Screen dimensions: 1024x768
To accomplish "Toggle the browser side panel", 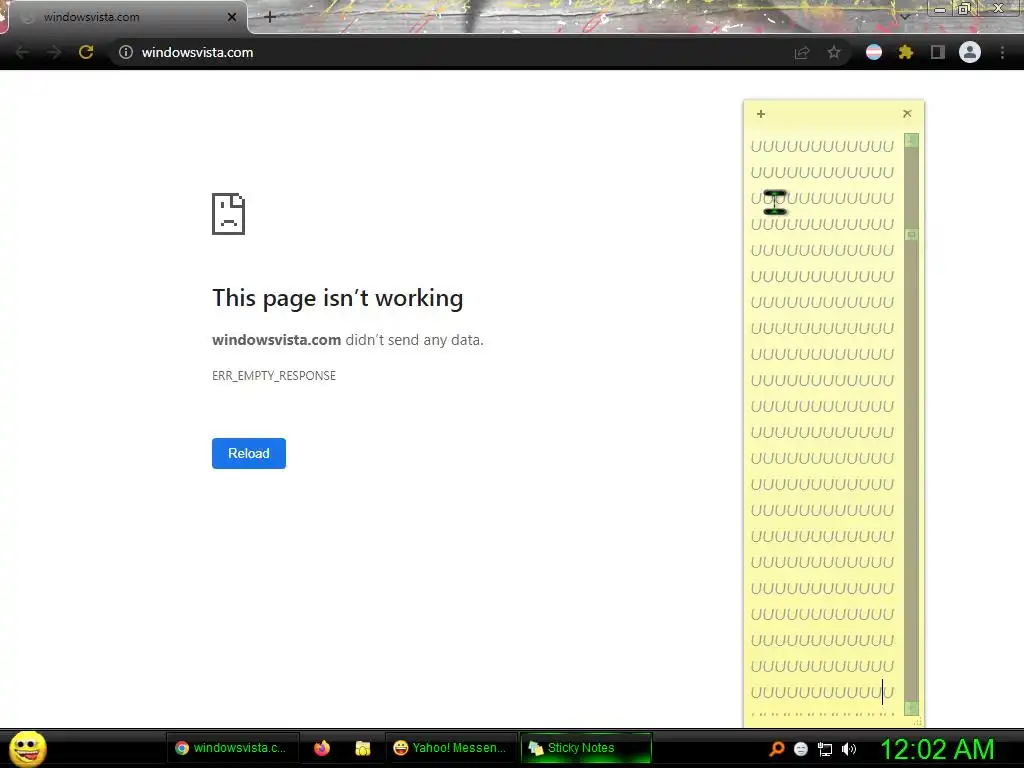I will (x=938, y=52).
